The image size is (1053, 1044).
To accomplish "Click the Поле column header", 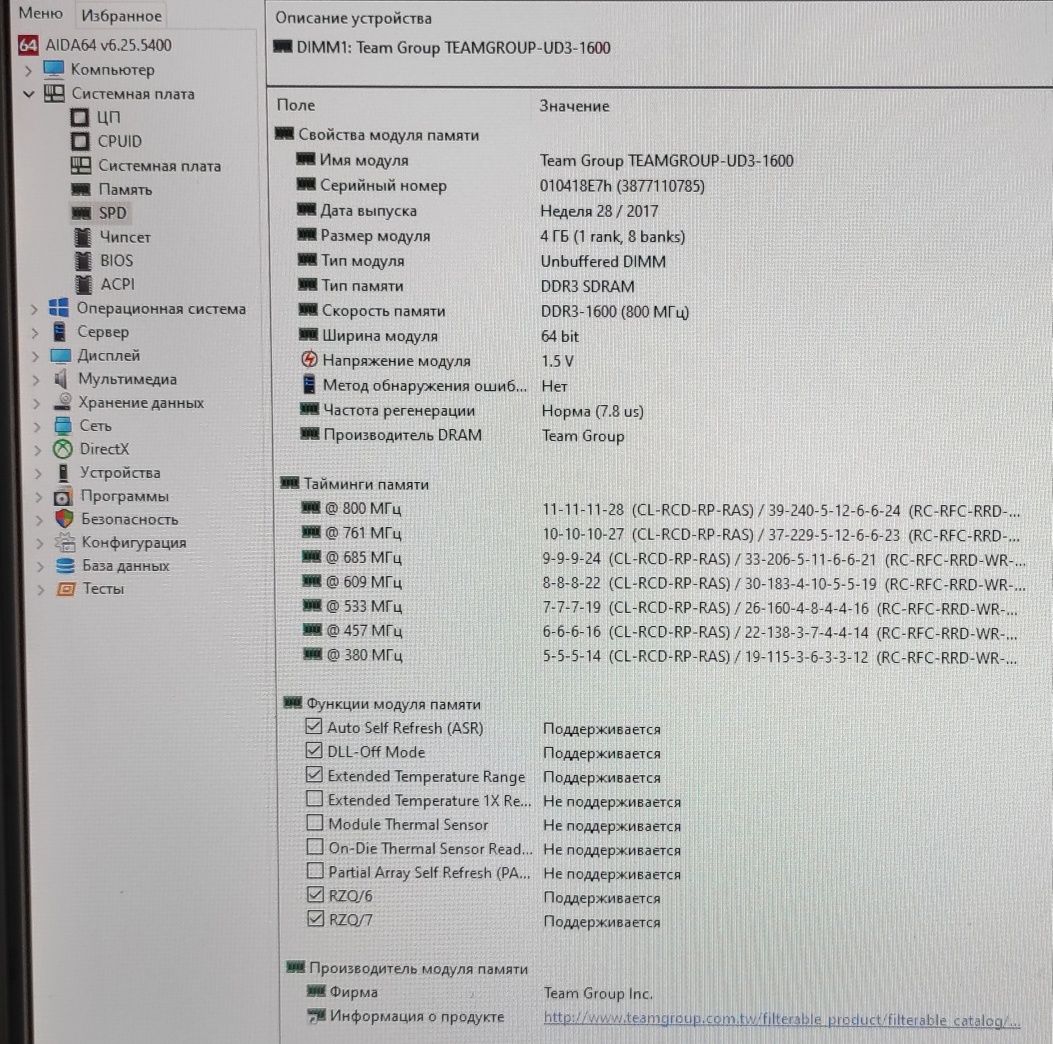I will pos(295,105).
